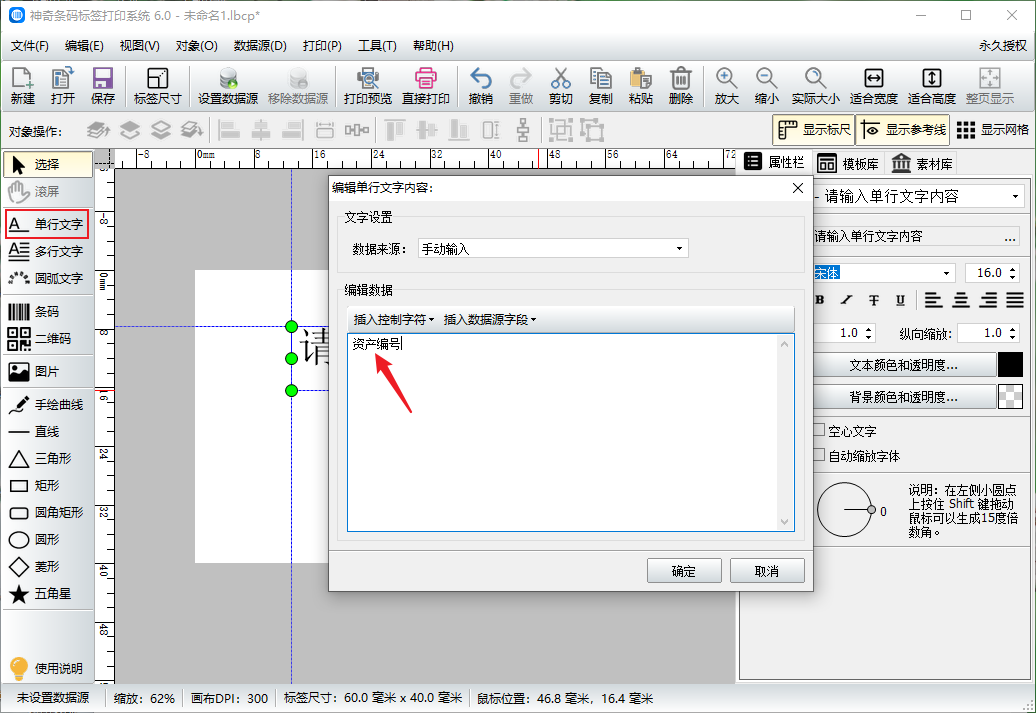This screenshot has height=713, width=1036.
Task: Open the 编辑(E) menu
Action: pyautogui.click(x=84, y=46)
